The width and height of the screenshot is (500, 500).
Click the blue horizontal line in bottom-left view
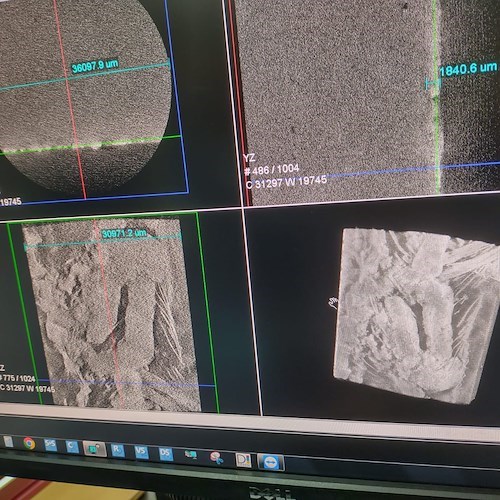point(127,383)
